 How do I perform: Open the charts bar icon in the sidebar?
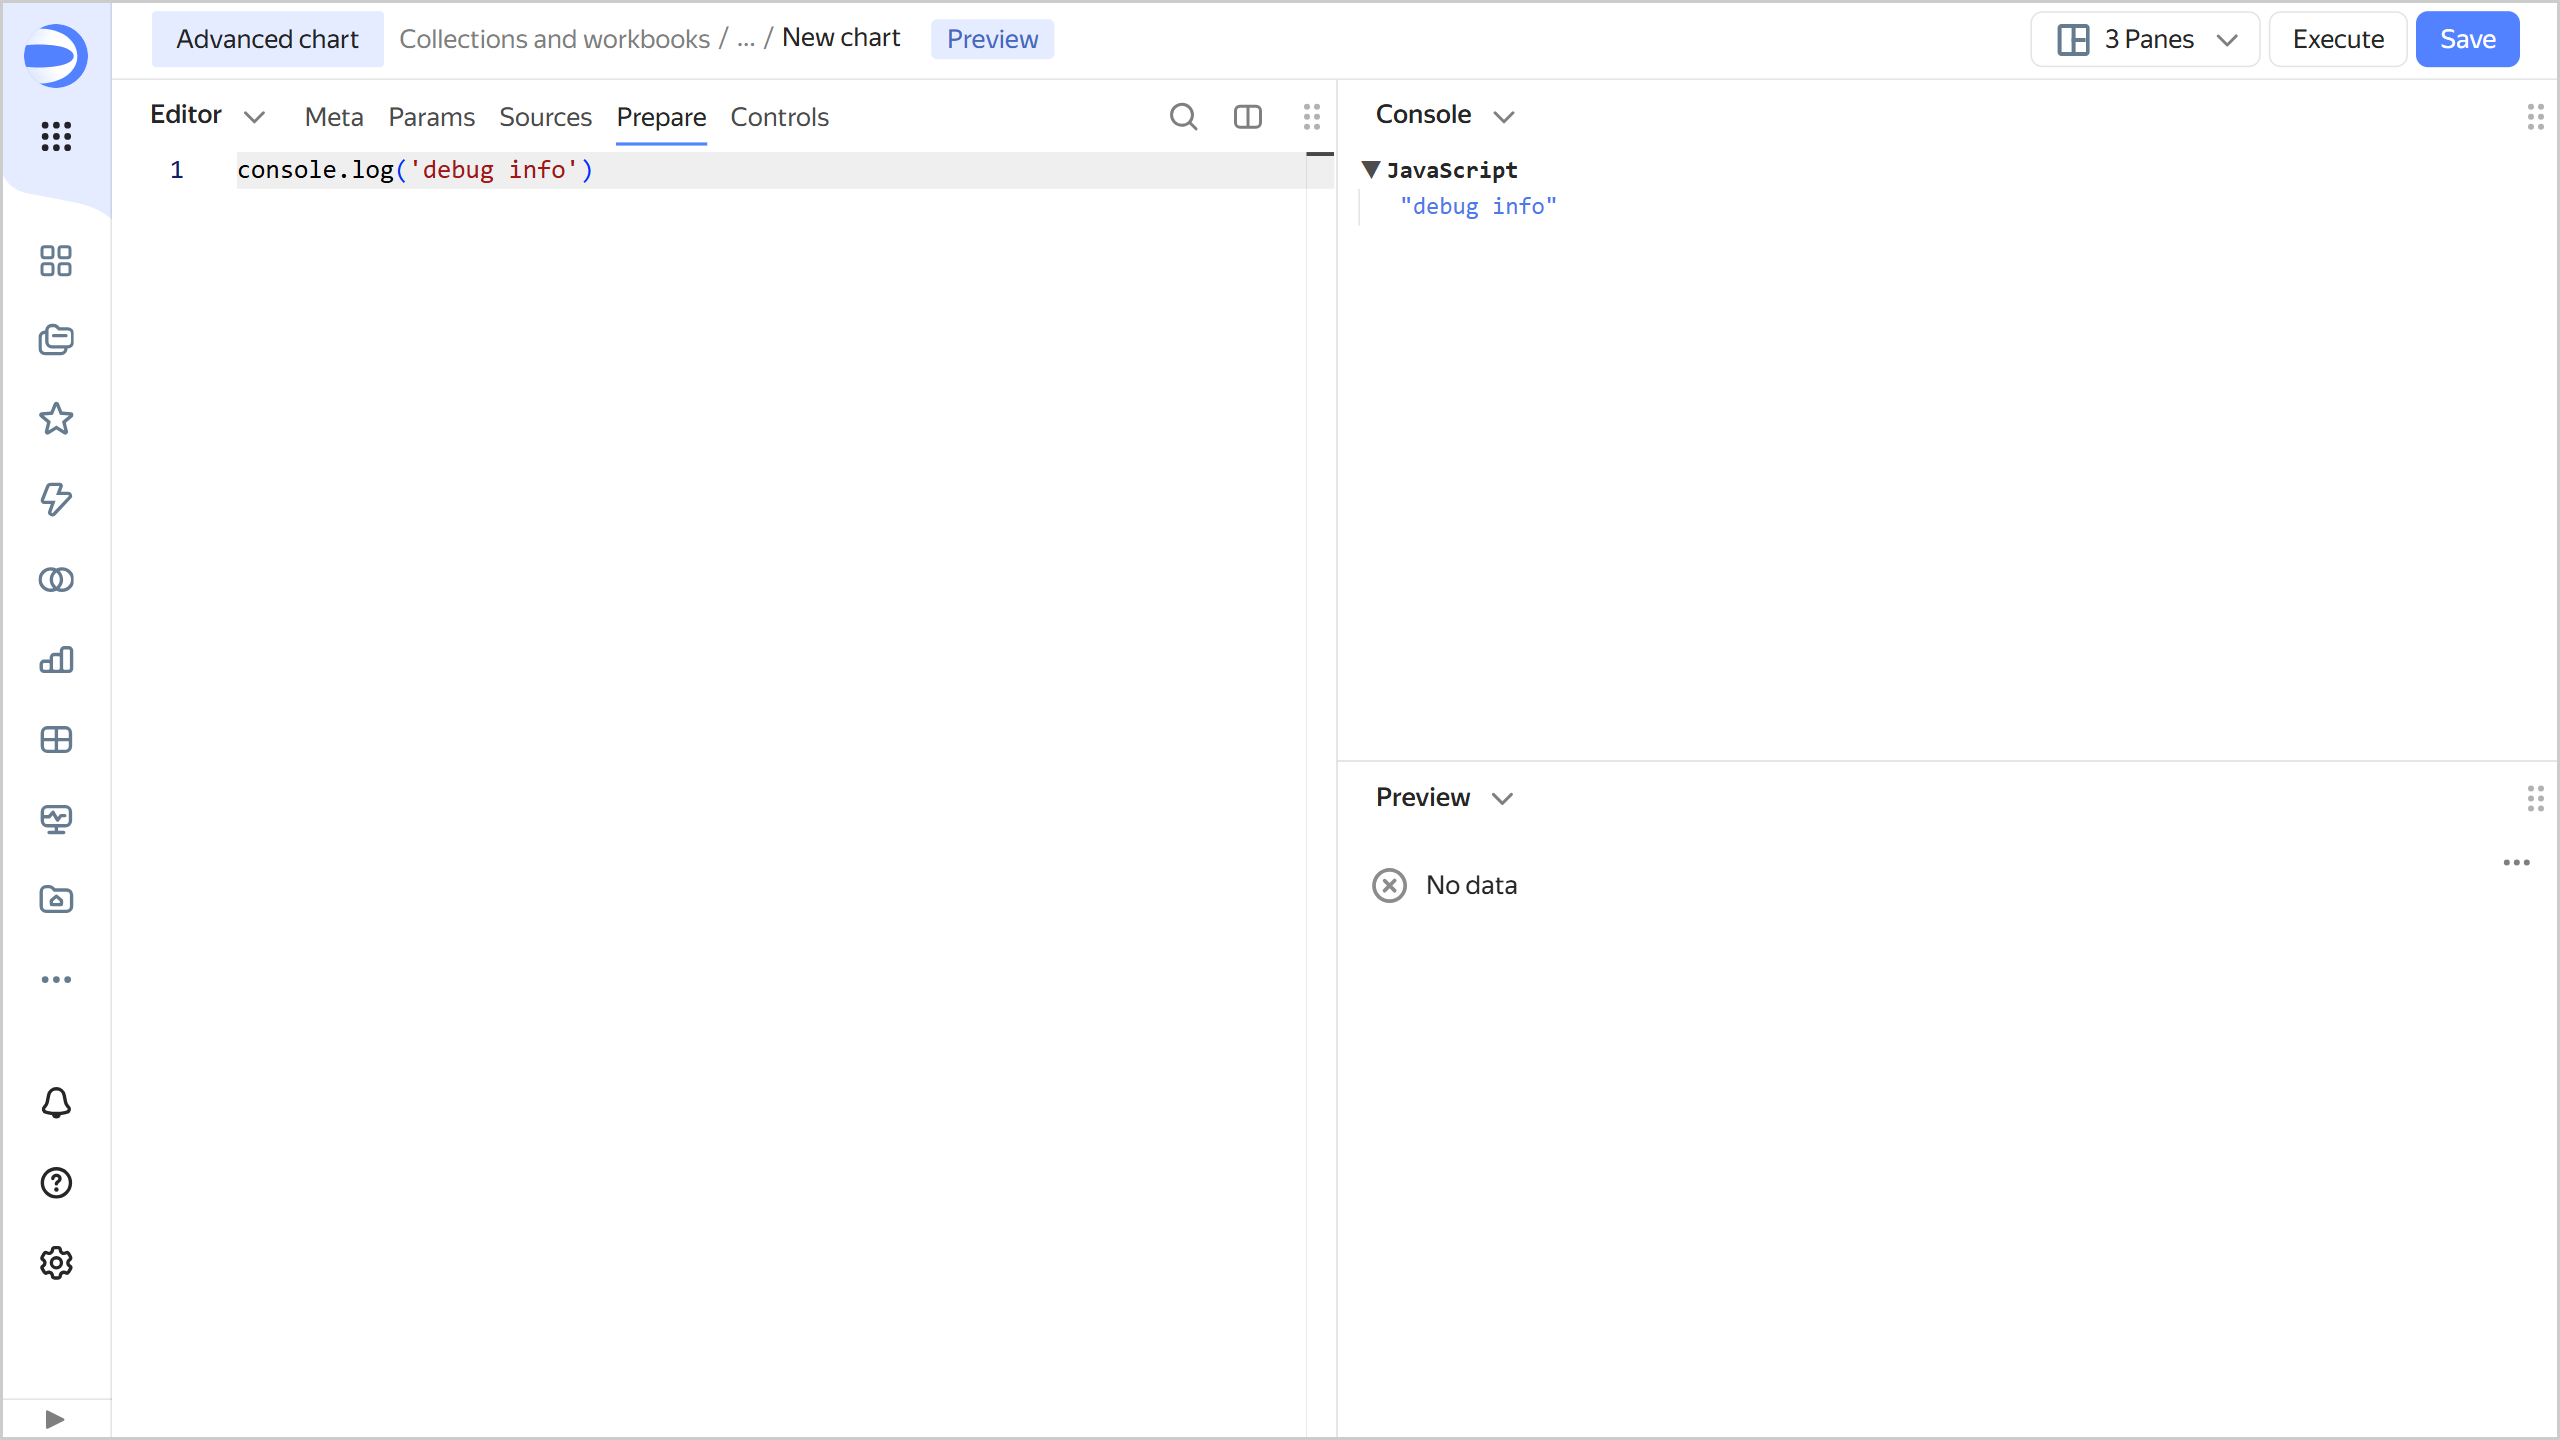pyautogui.click(x=56, y=660)
